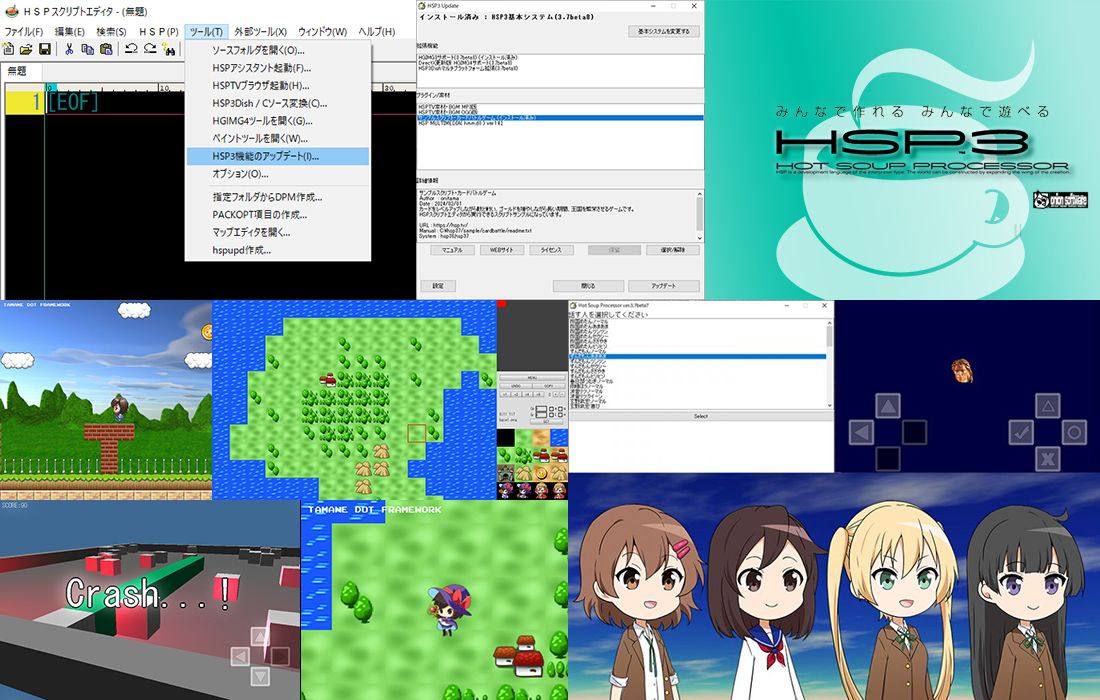Screen dimensions: 1100x700
Task: Close the Hot Soup Processor window
Action: [x=824, y=306]
